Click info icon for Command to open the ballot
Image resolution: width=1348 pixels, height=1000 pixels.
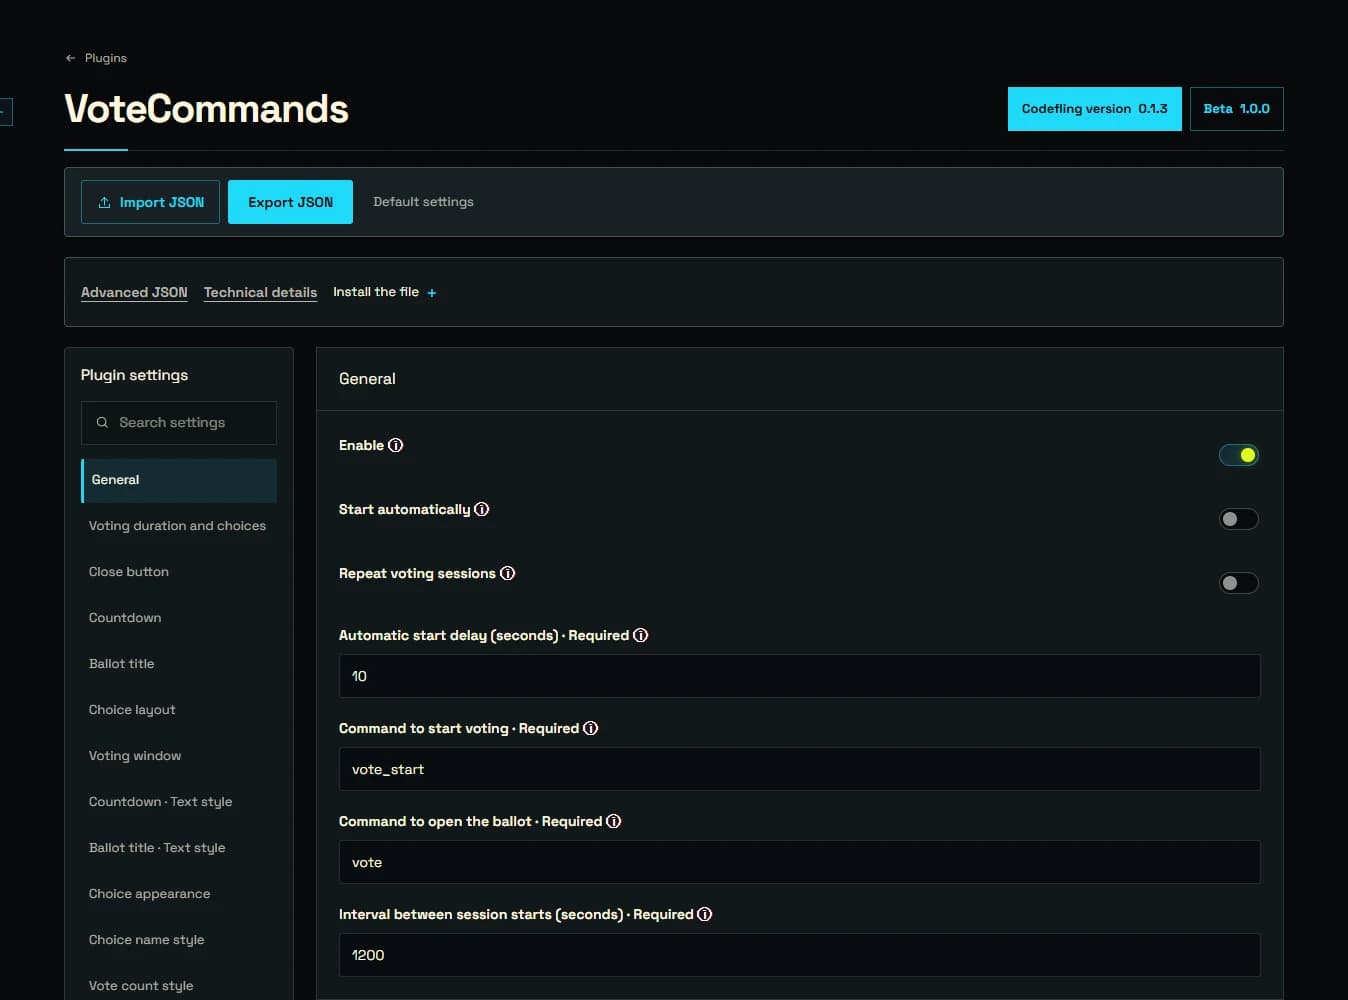[x=614, y=821]
